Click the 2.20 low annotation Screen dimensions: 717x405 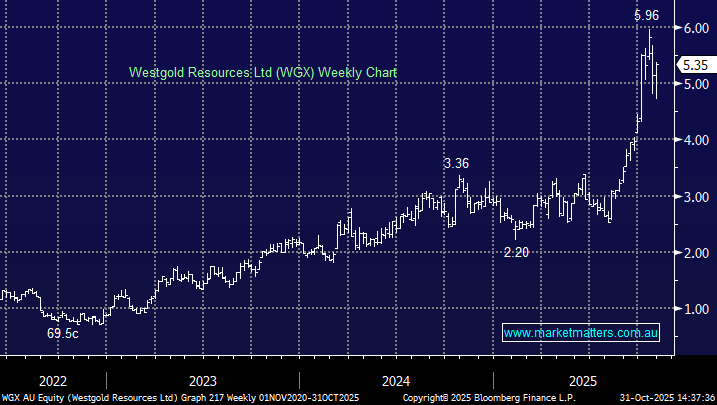point(515,253)
